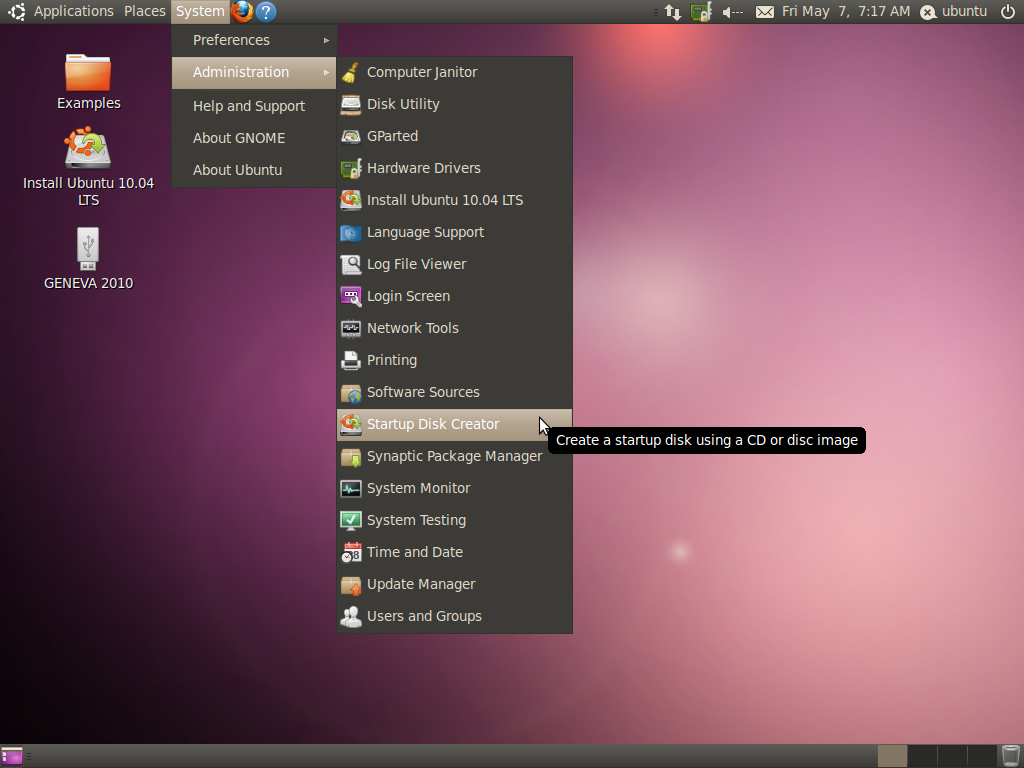This screenshot has height=768, width=1024.
Task: Open the Places menu
Action: point(144,12)
